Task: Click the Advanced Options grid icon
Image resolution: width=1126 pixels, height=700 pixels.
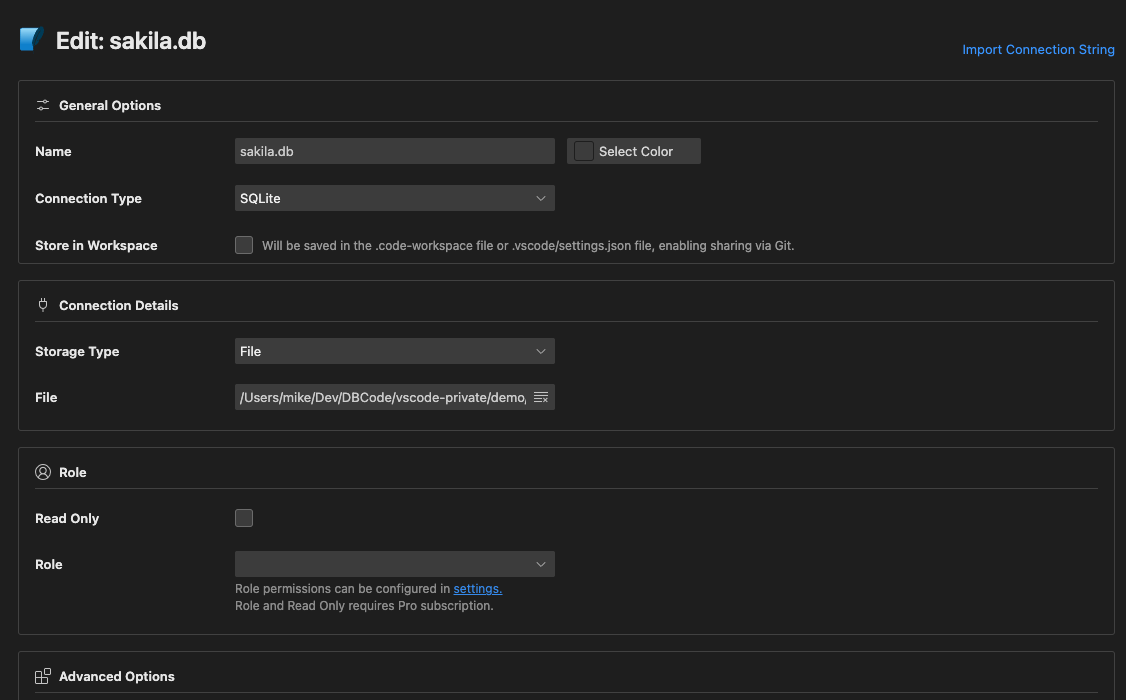Action: 43,676
